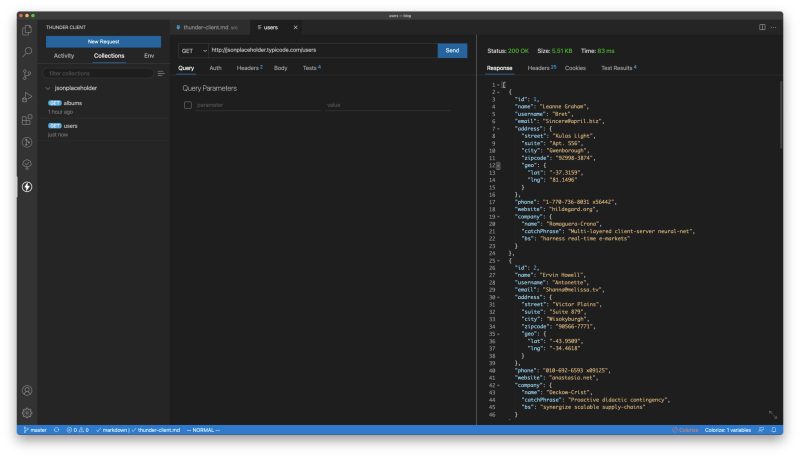
Task: Open the Search view in activity bar
Action: pyautogui.click(x=27, y=52)
